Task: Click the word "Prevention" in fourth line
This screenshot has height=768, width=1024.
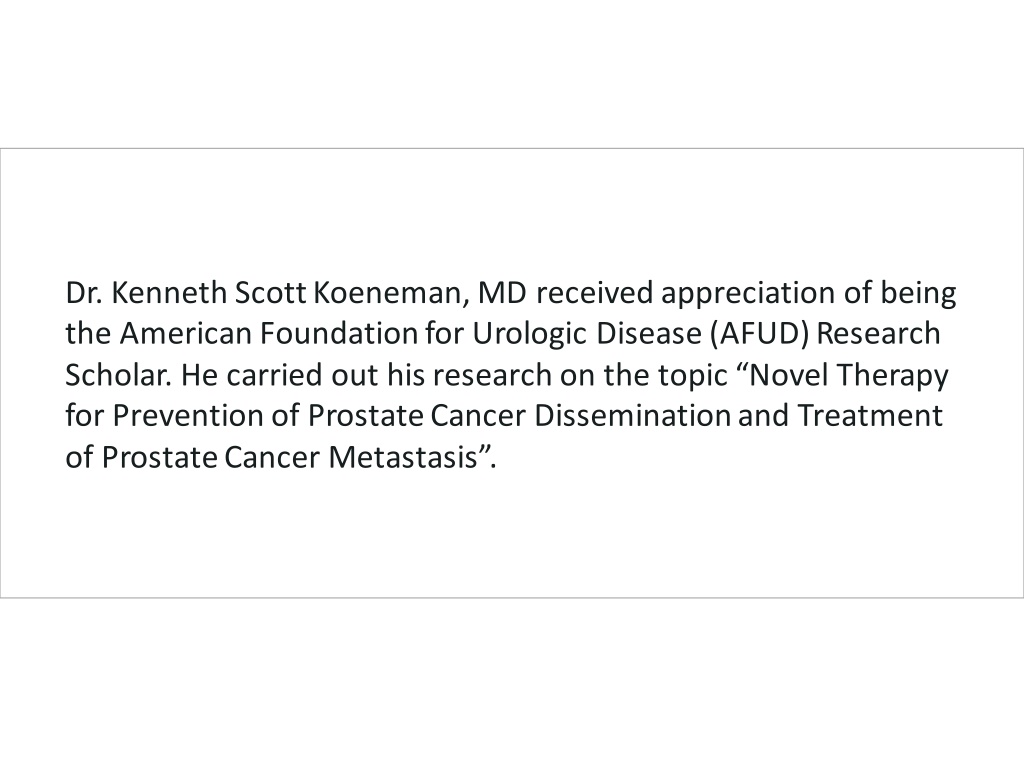Action: click(x=188, y=415)
